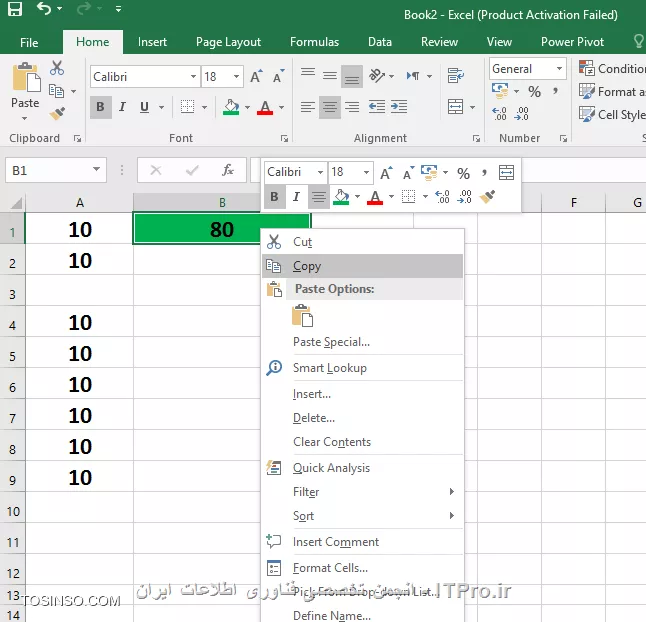Image resolution: width=646 pixels, height=622 pixels.
Task: Click the Tell Me lightbulb icon
Action: click(x=639, y=41)
